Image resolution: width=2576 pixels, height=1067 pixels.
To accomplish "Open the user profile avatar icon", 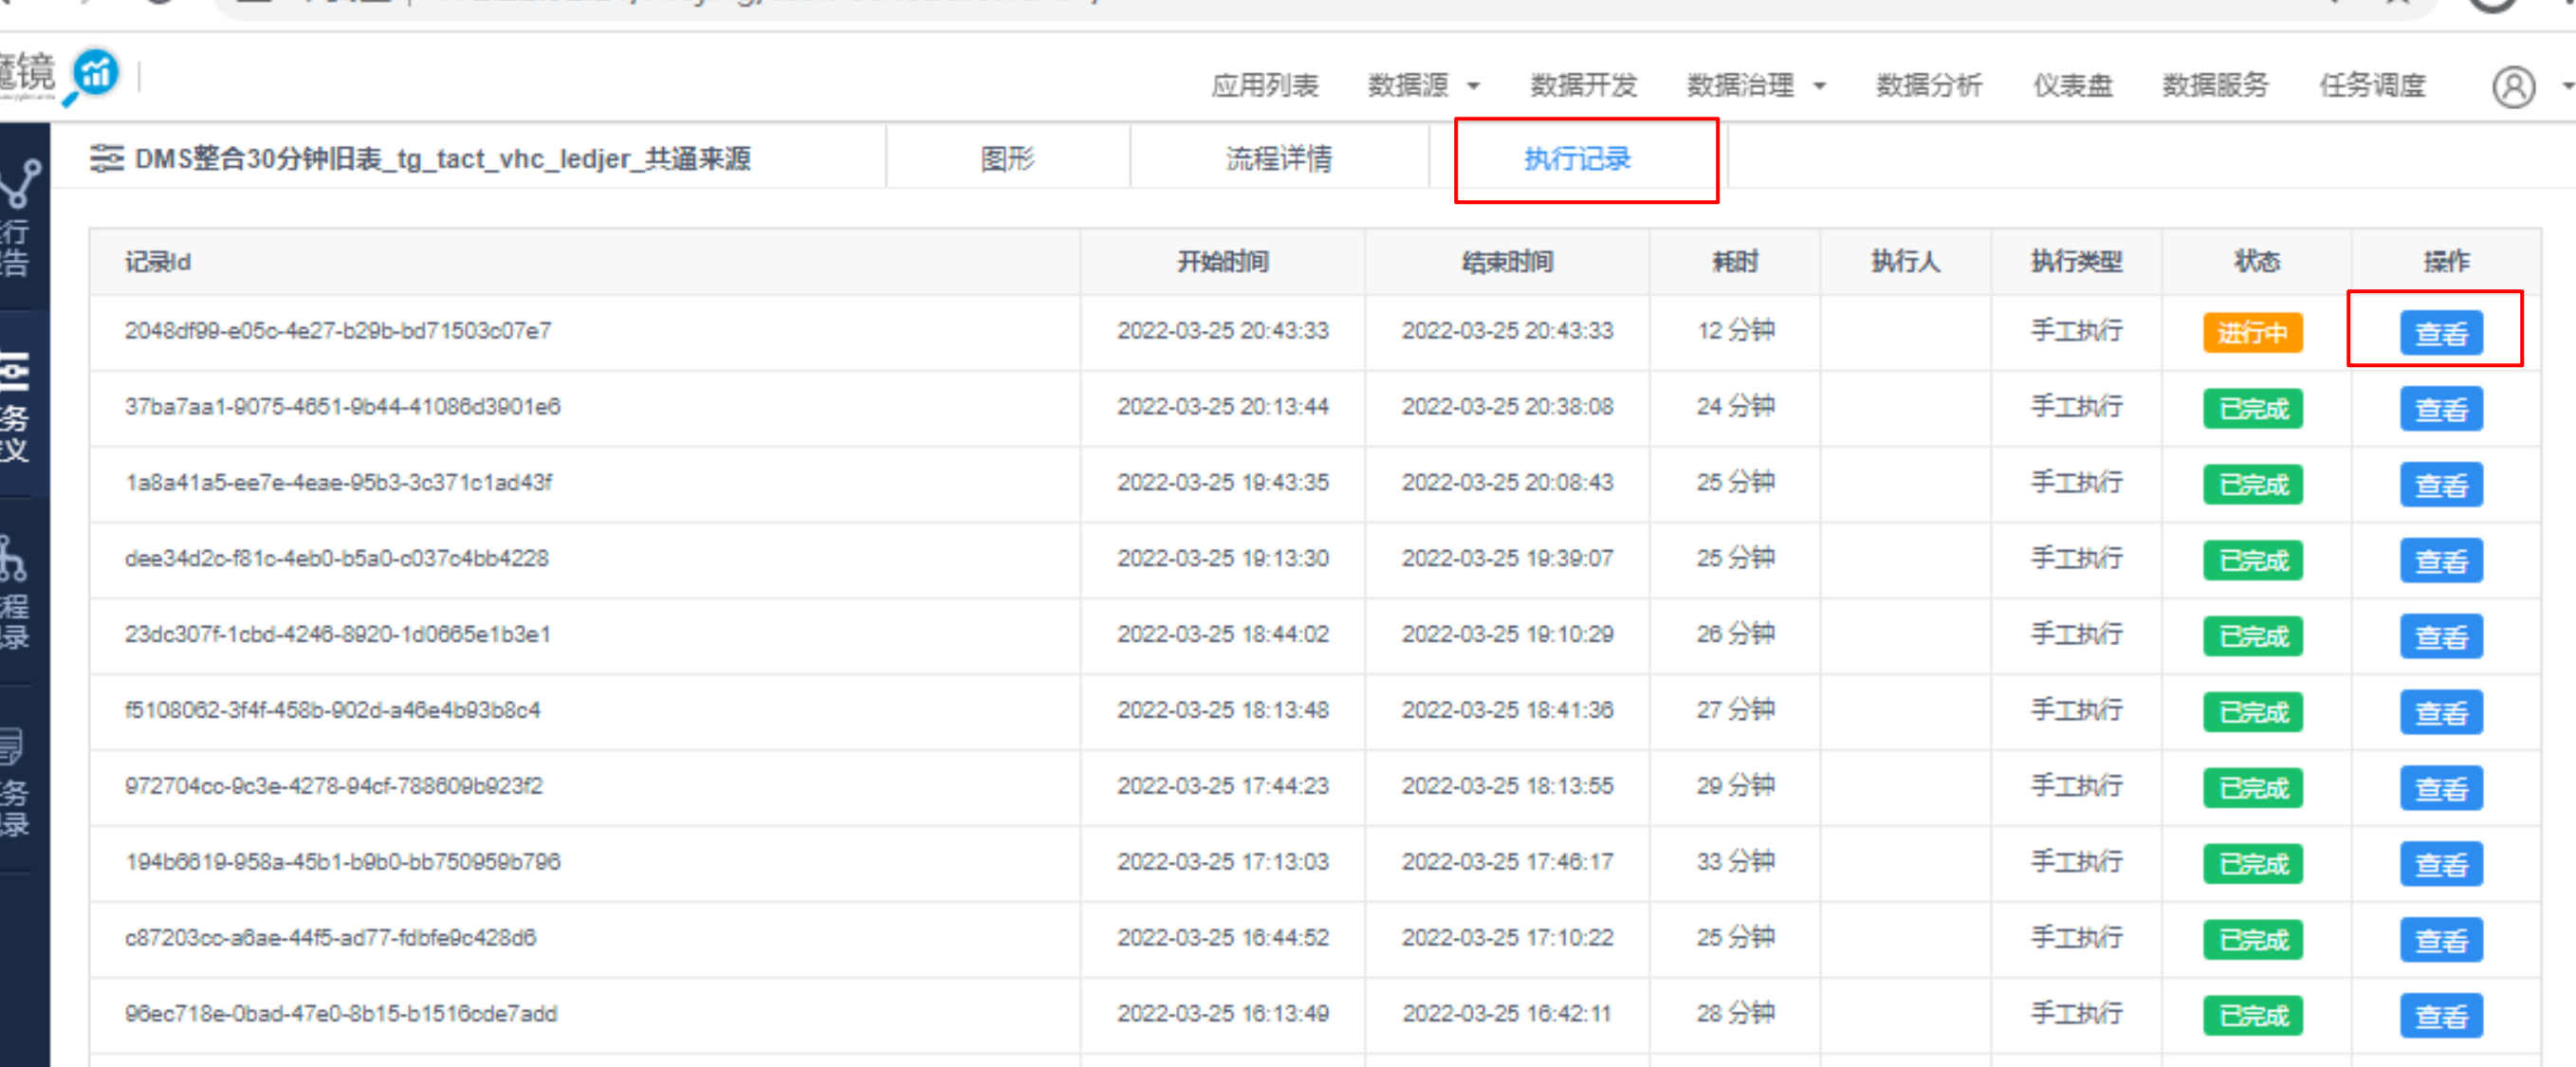I will (x=2512, y=87).
